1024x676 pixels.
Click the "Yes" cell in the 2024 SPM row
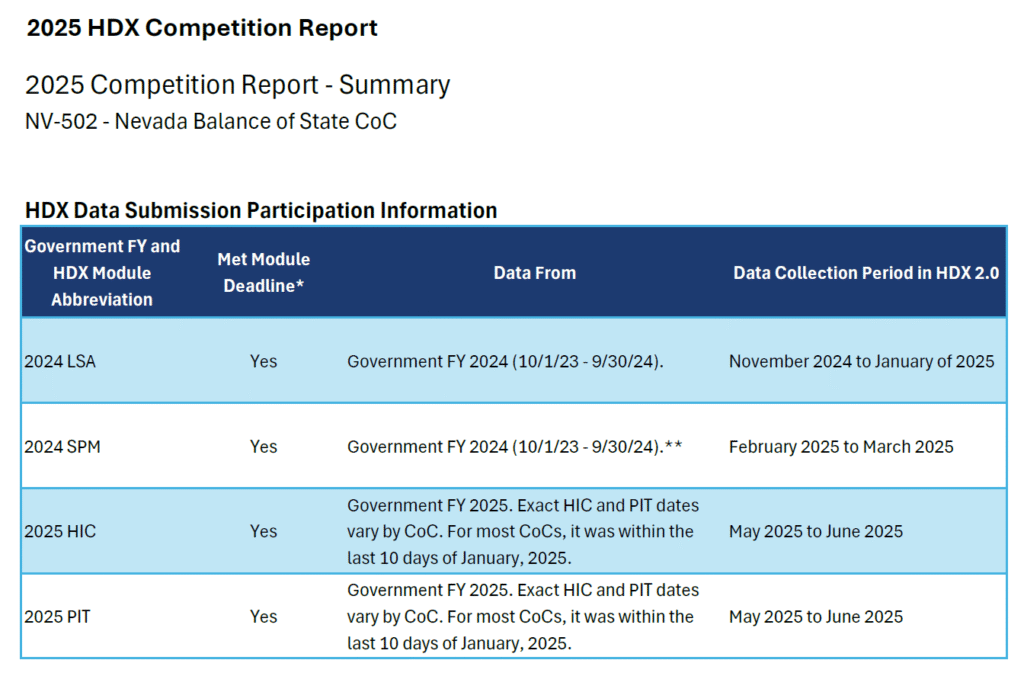point(263,446)
